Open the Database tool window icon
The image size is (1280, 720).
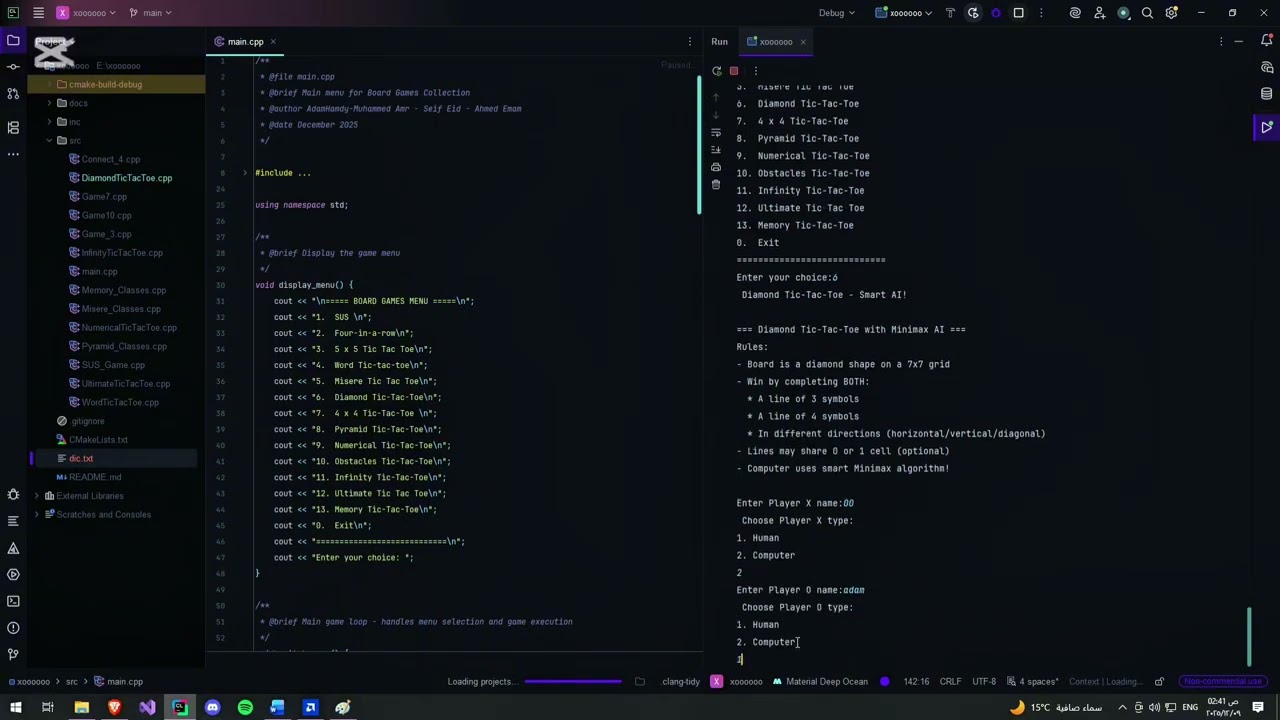tap(1267, 94)
